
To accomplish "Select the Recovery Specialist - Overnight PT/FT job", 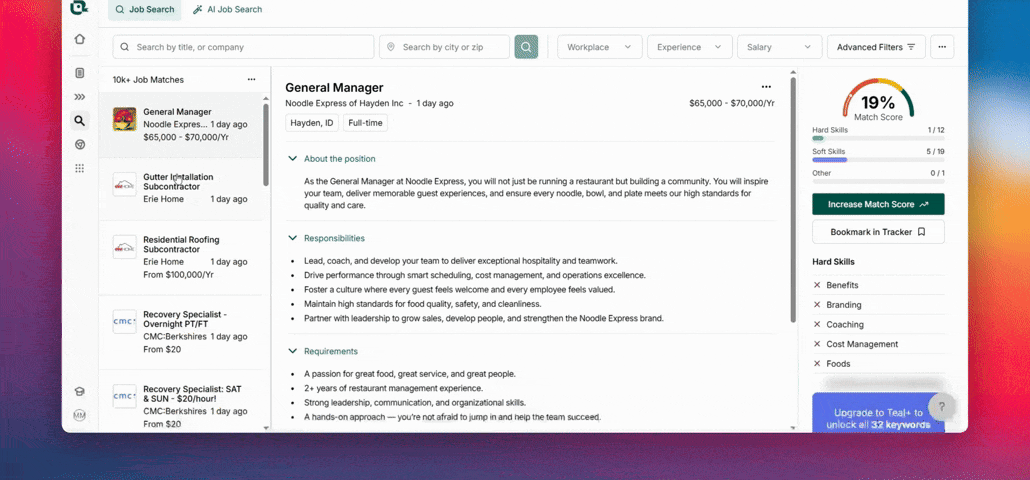I will click(x=181, y=332).
